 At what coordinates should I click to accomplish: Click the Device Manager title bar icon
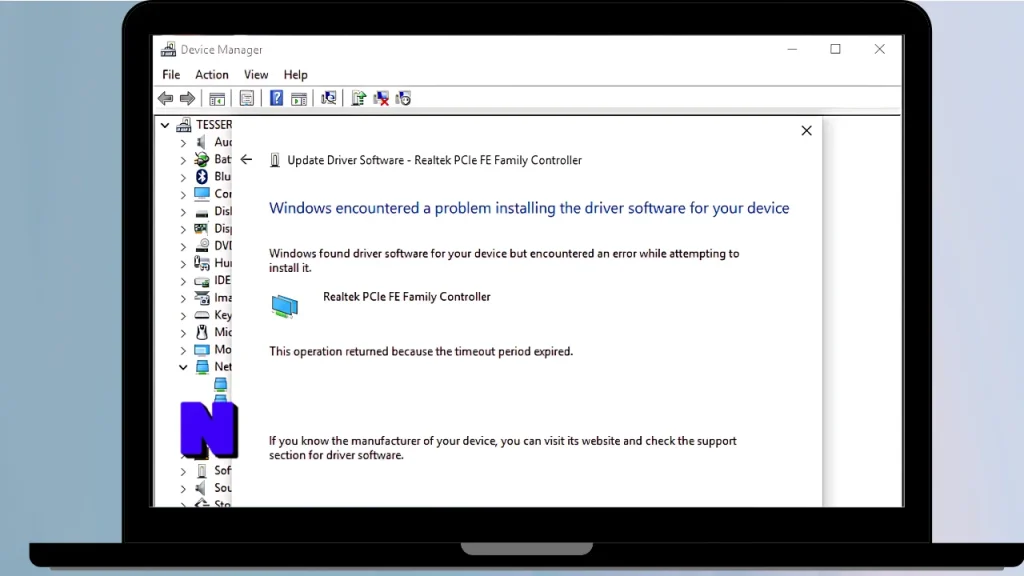click(x=168, y=49)
